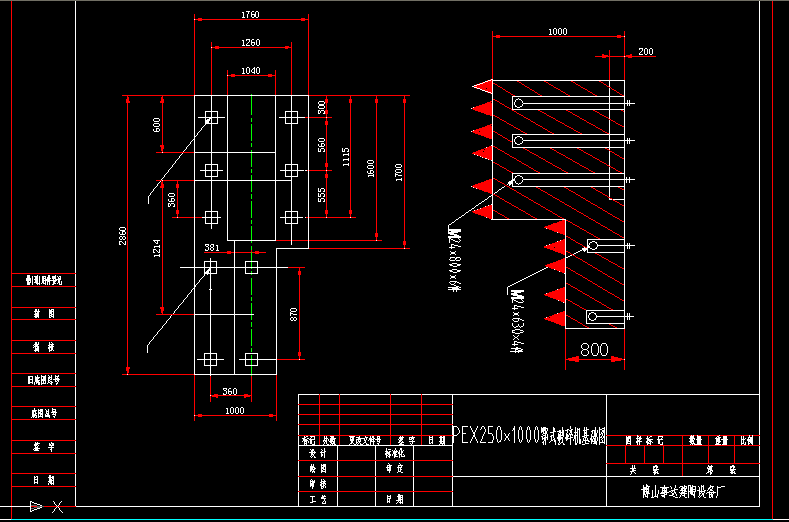Click the PEX250×1000 drawing title text

pyautogui.click(x=529, y=437)
